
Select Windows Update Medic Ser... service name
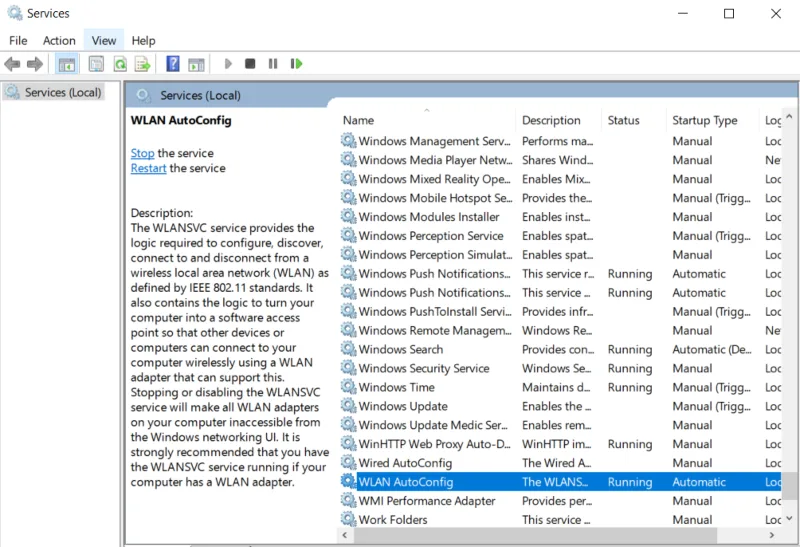click(x=433, y=425)
